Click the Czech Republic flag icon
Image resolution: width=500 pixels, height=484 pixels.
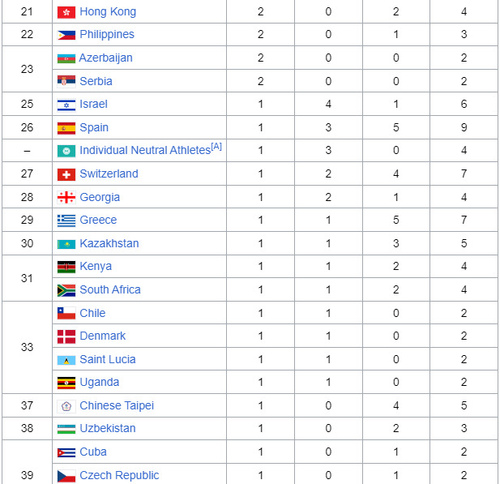pos(66,476)
